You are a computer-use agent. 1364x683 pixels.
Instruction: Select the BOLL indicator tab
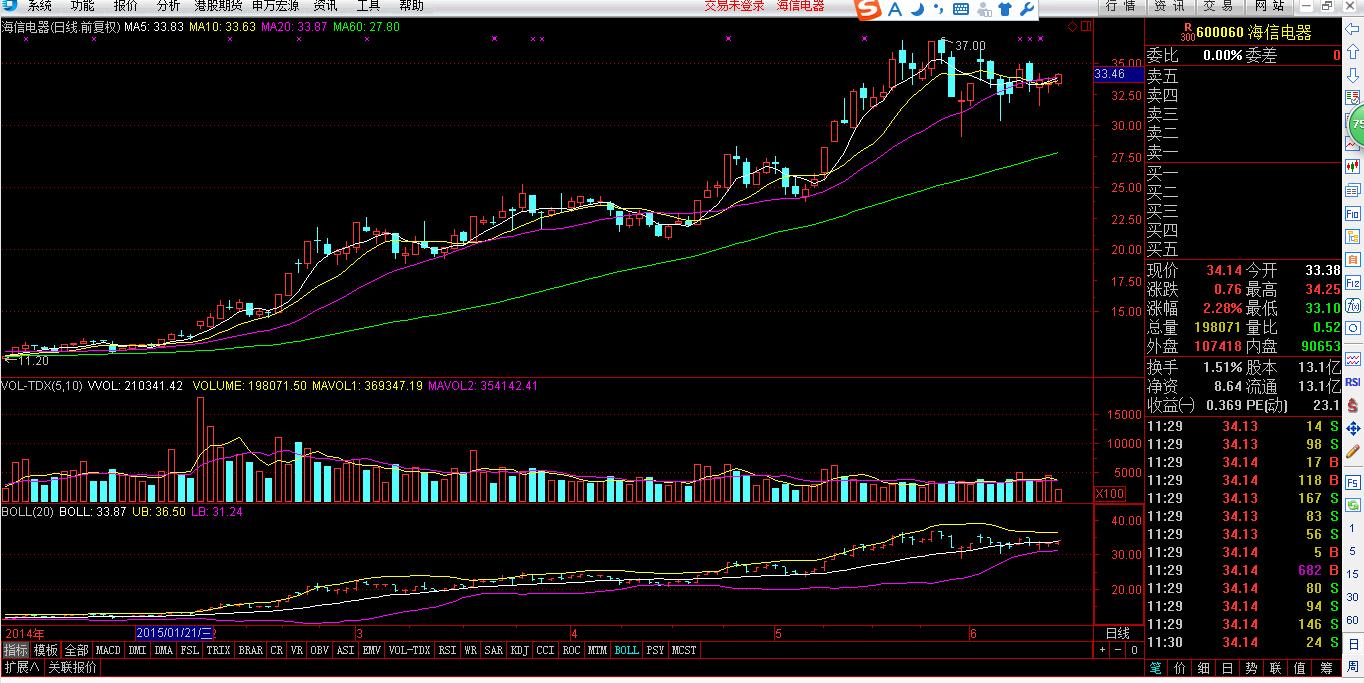626,650
